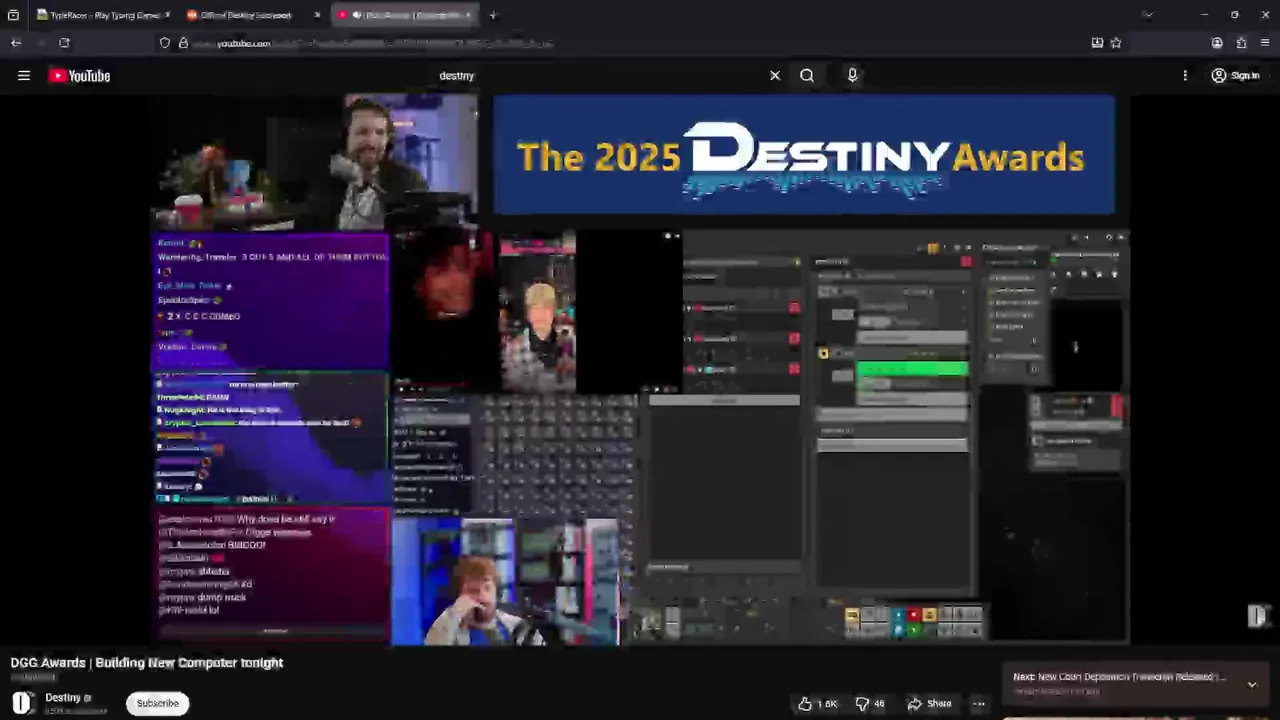Click the video title 'DGG Awards | Building New Computer tonight'
Viewport: 1280px width, 720px height.
point(147,662)
